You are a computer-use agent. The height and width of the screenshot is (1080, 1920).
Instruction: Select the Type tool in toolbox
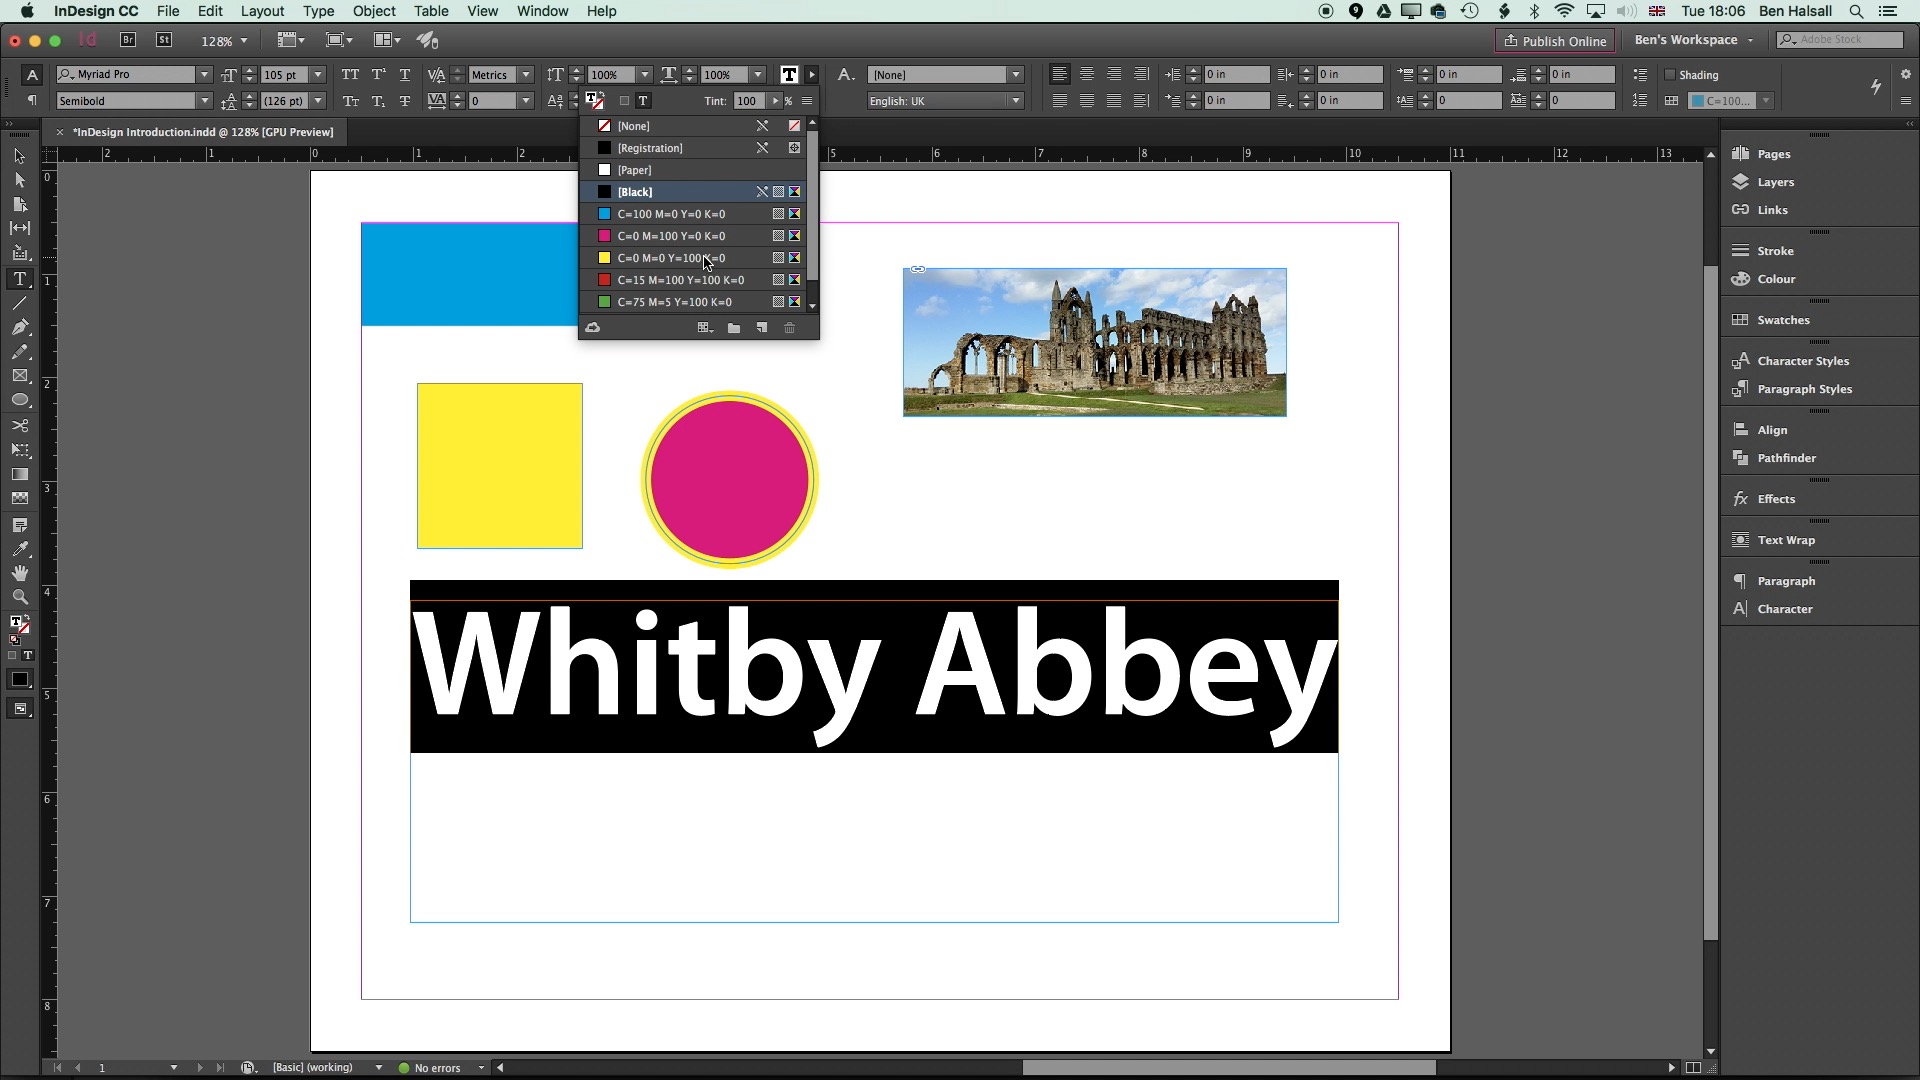(x=19, y=279)
